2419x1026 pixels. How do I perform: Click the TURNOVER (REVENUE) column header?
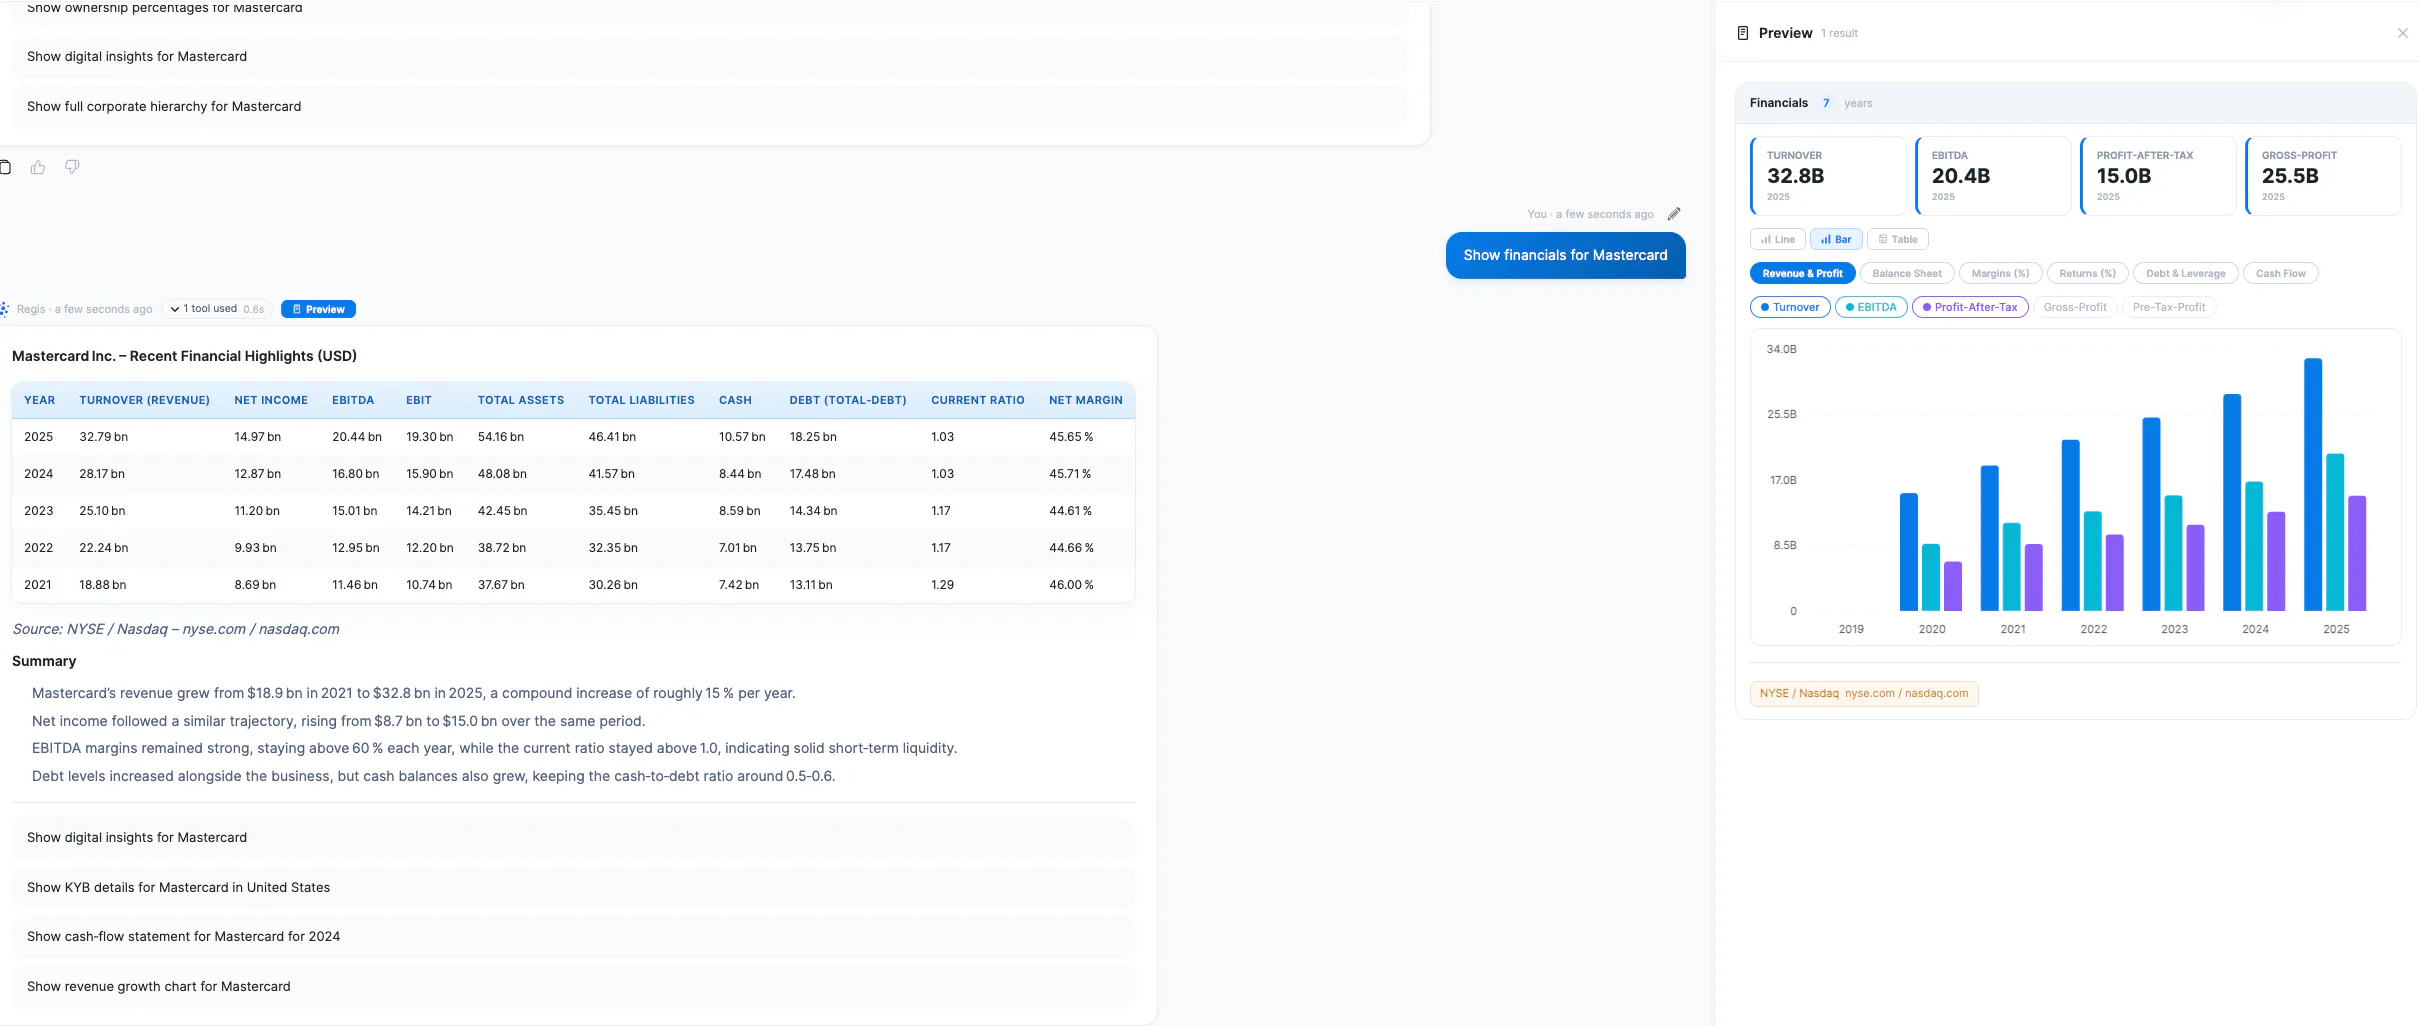[145, 400]
